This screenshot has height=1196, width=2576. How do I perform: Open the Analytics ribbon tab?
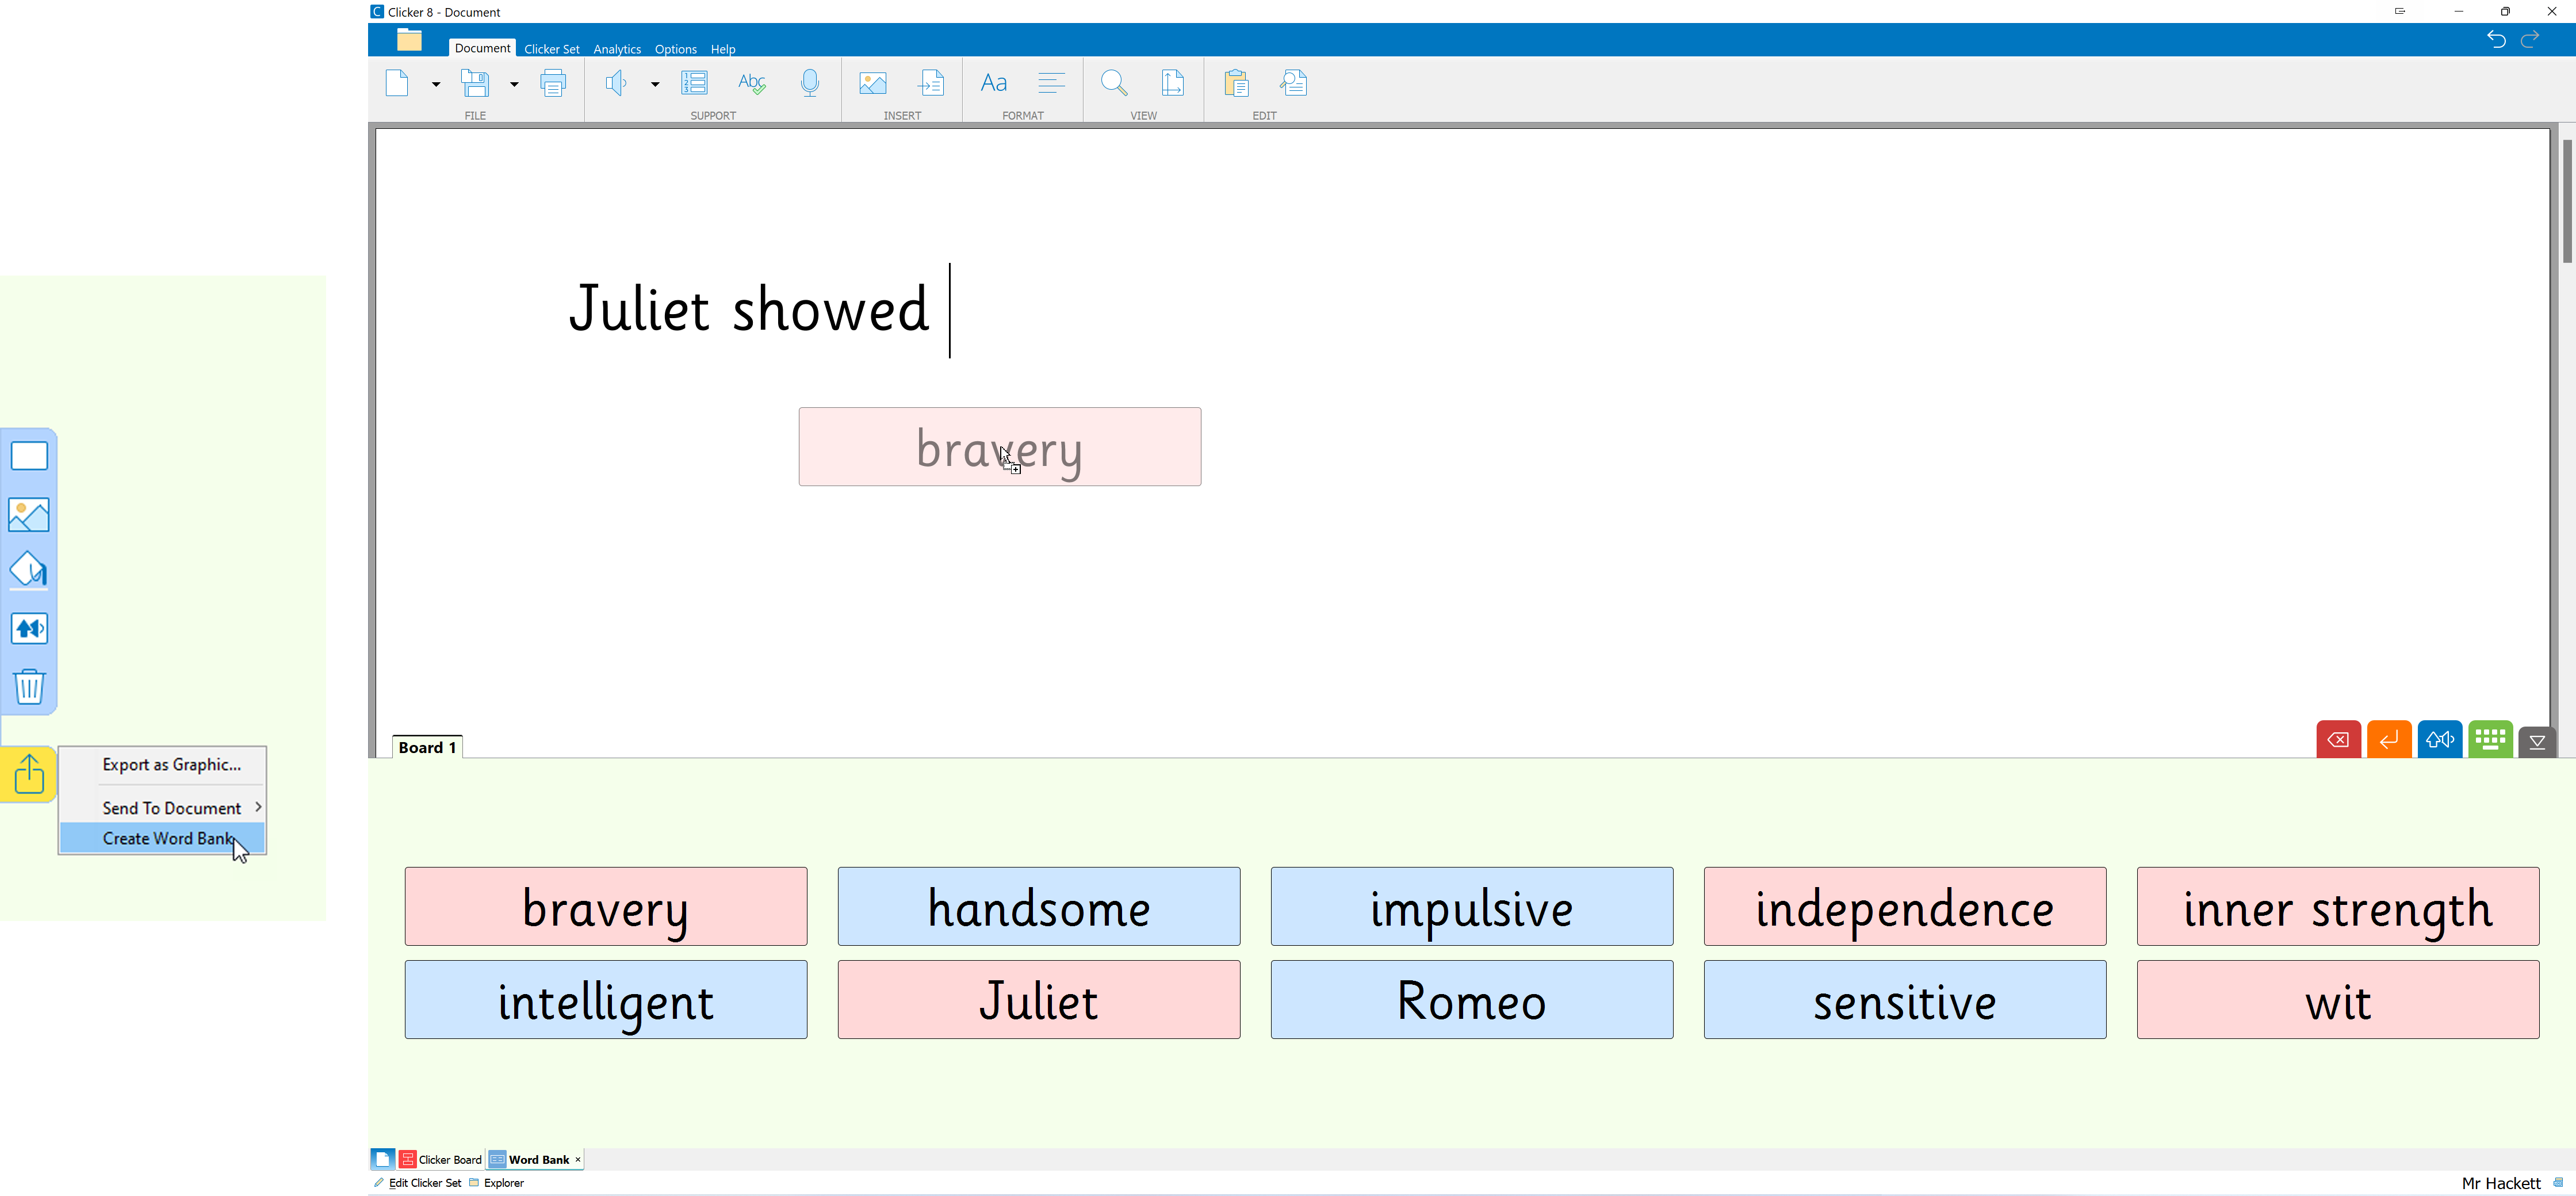pos(616,49)
